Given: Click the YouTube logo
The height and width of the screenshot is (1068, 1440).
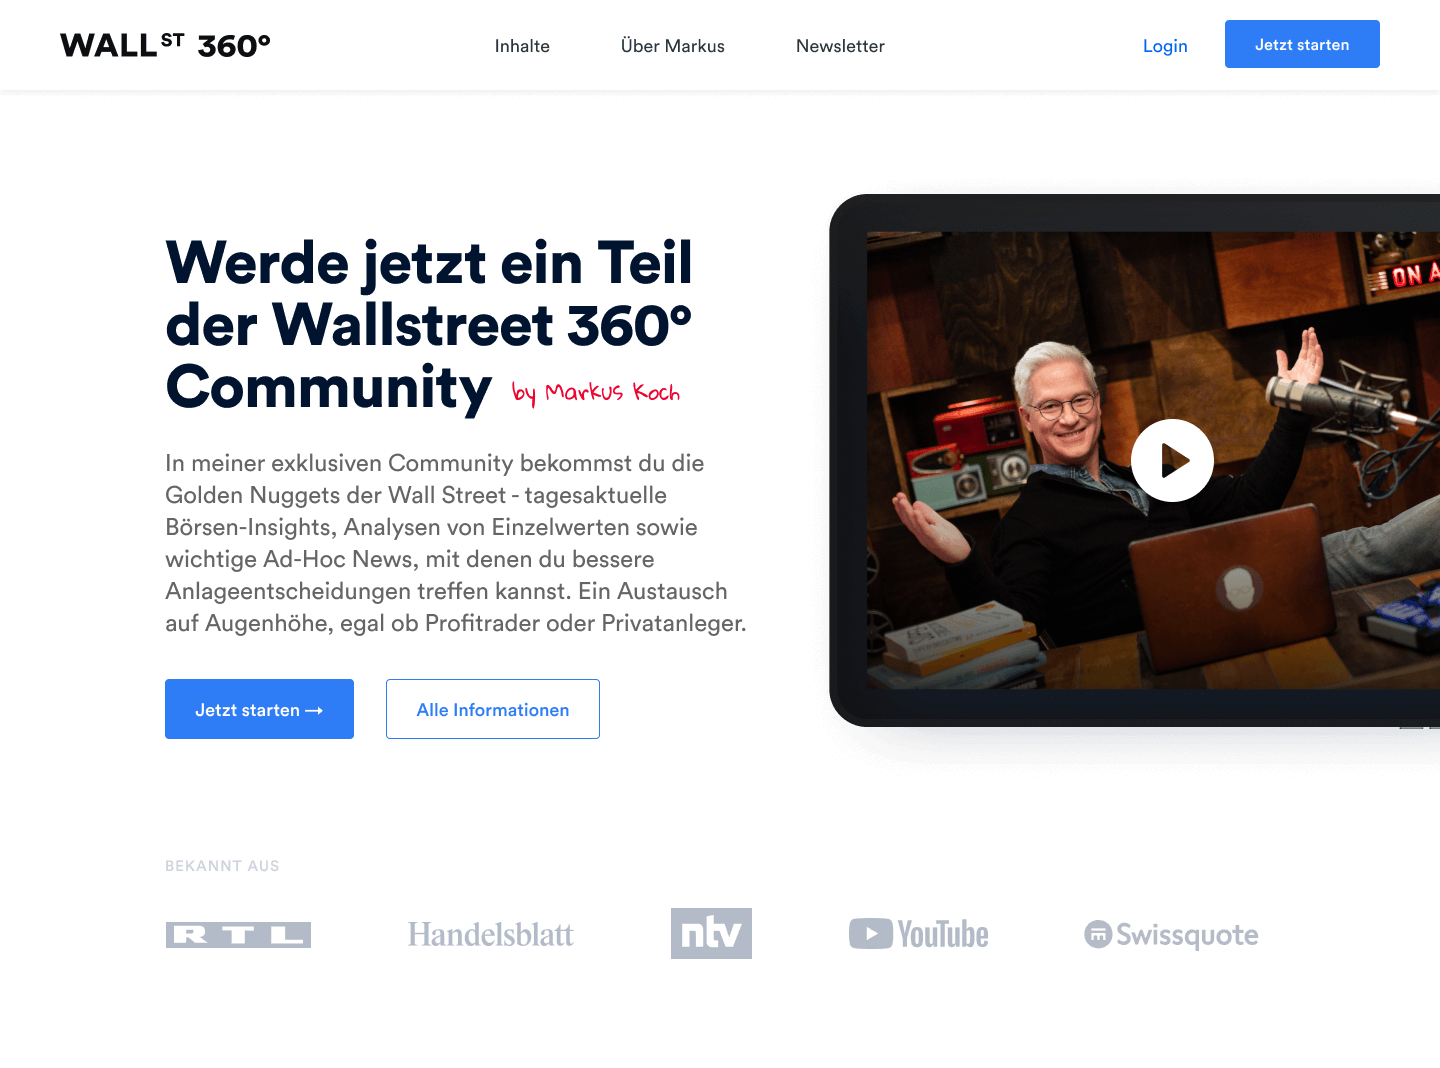Looking at the screenshot, I should (918, 934).
